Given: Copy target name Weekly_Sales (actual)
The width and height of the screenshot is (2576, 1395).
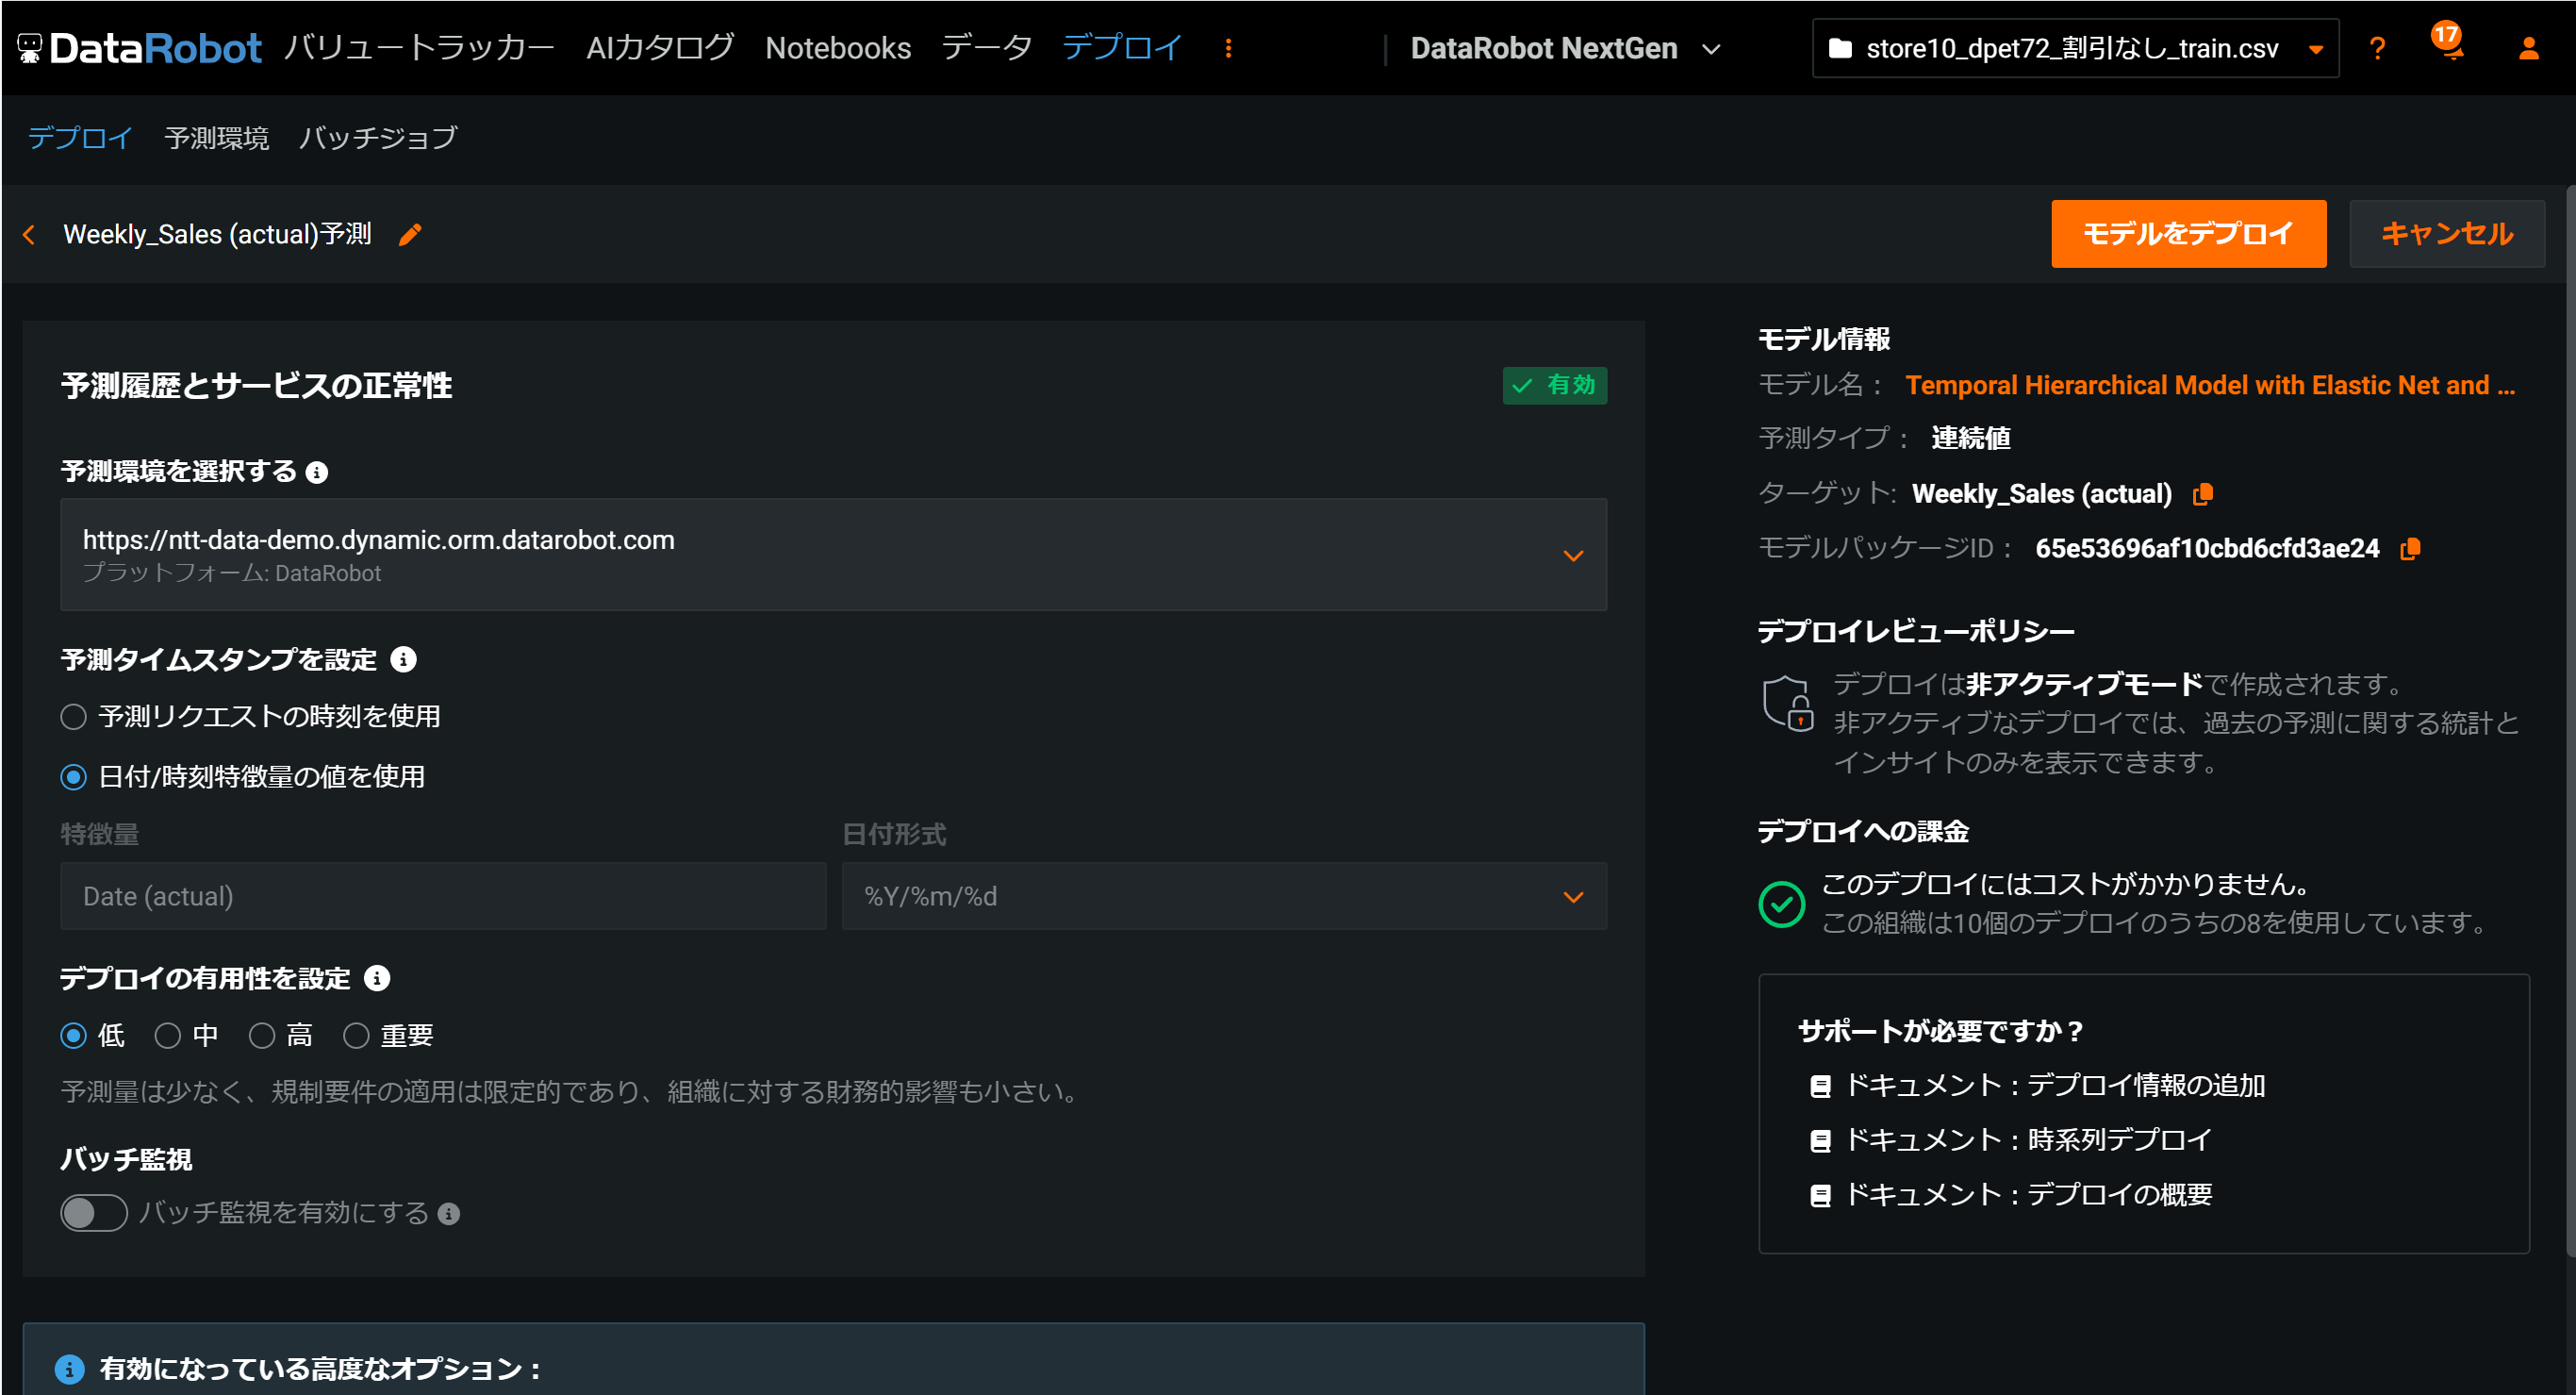Looking at the screenshot, I should 2202,494.
